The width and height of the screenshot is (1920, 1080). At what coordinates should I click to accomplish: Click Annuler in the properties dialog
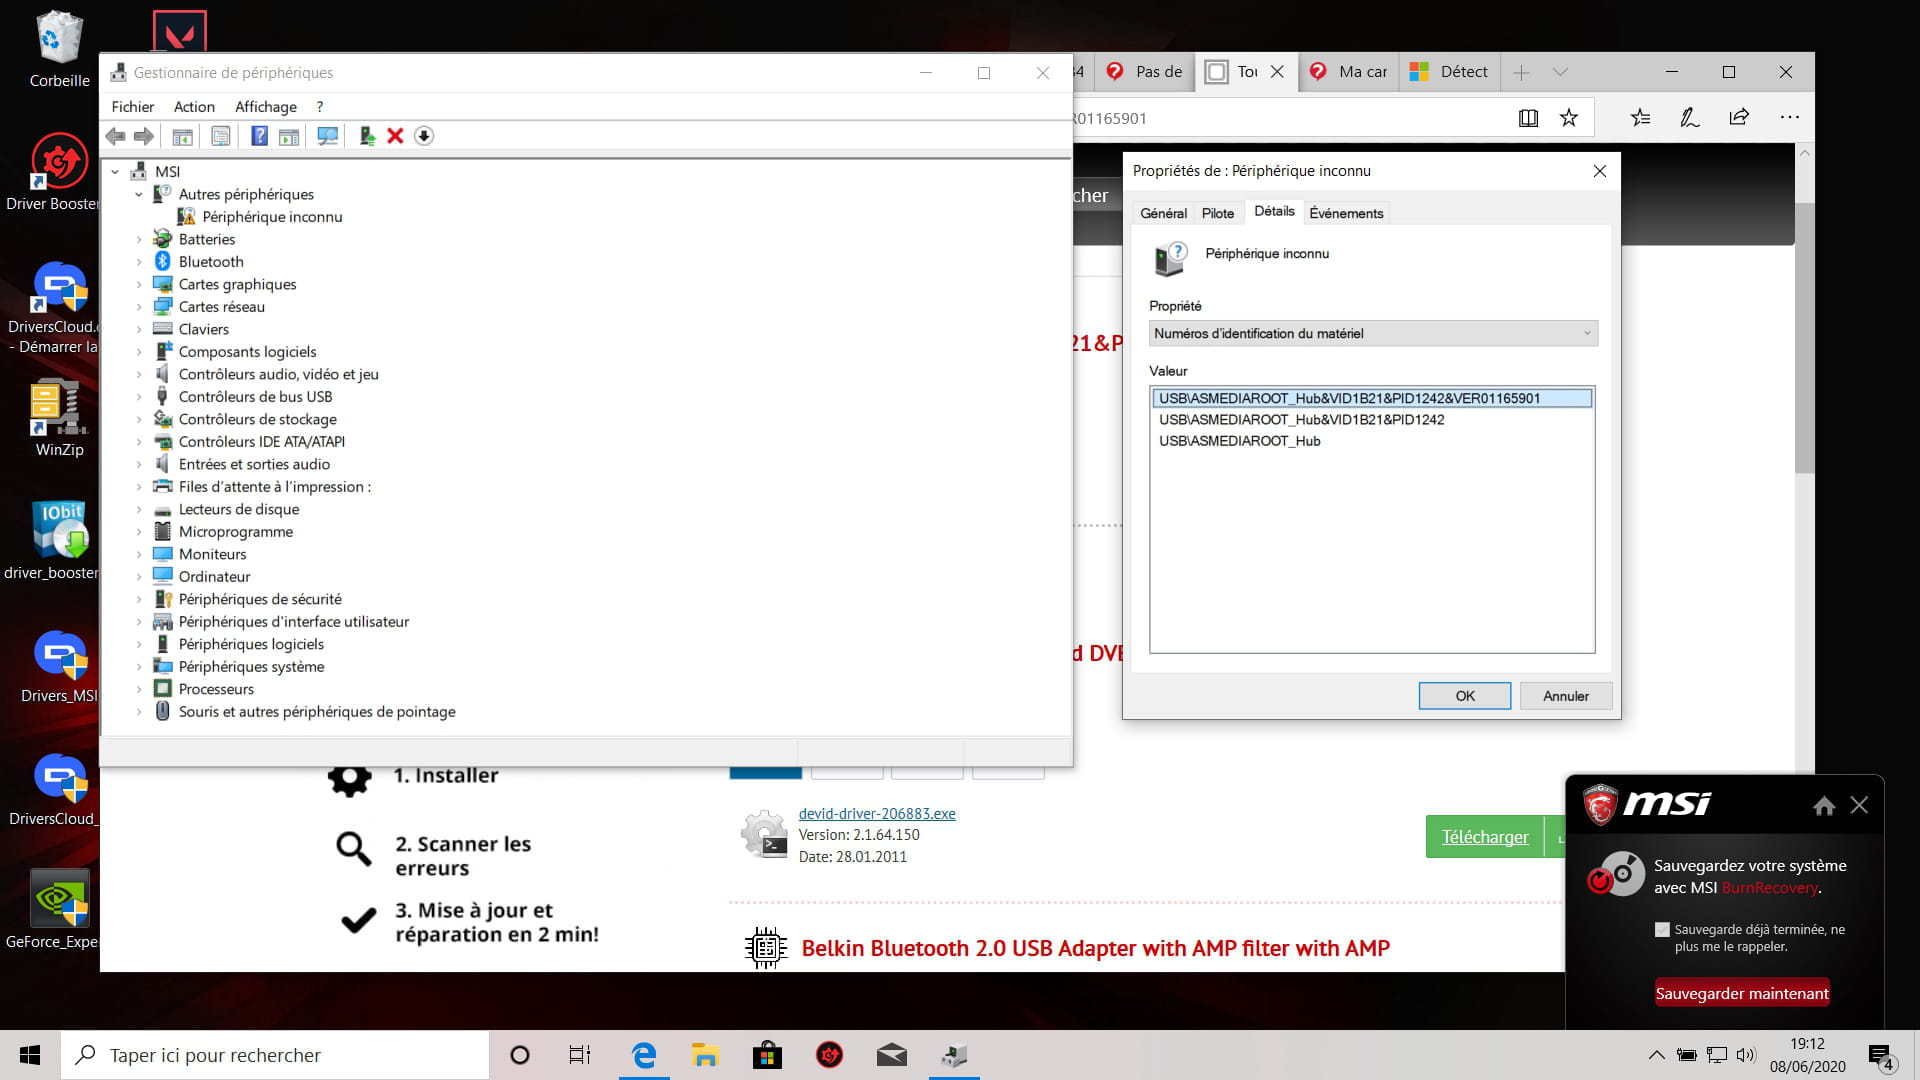click(1566, 696)
